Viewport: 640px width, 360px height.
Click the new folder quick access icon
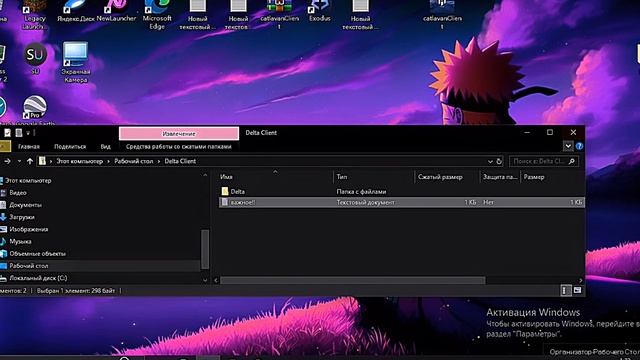19,133
